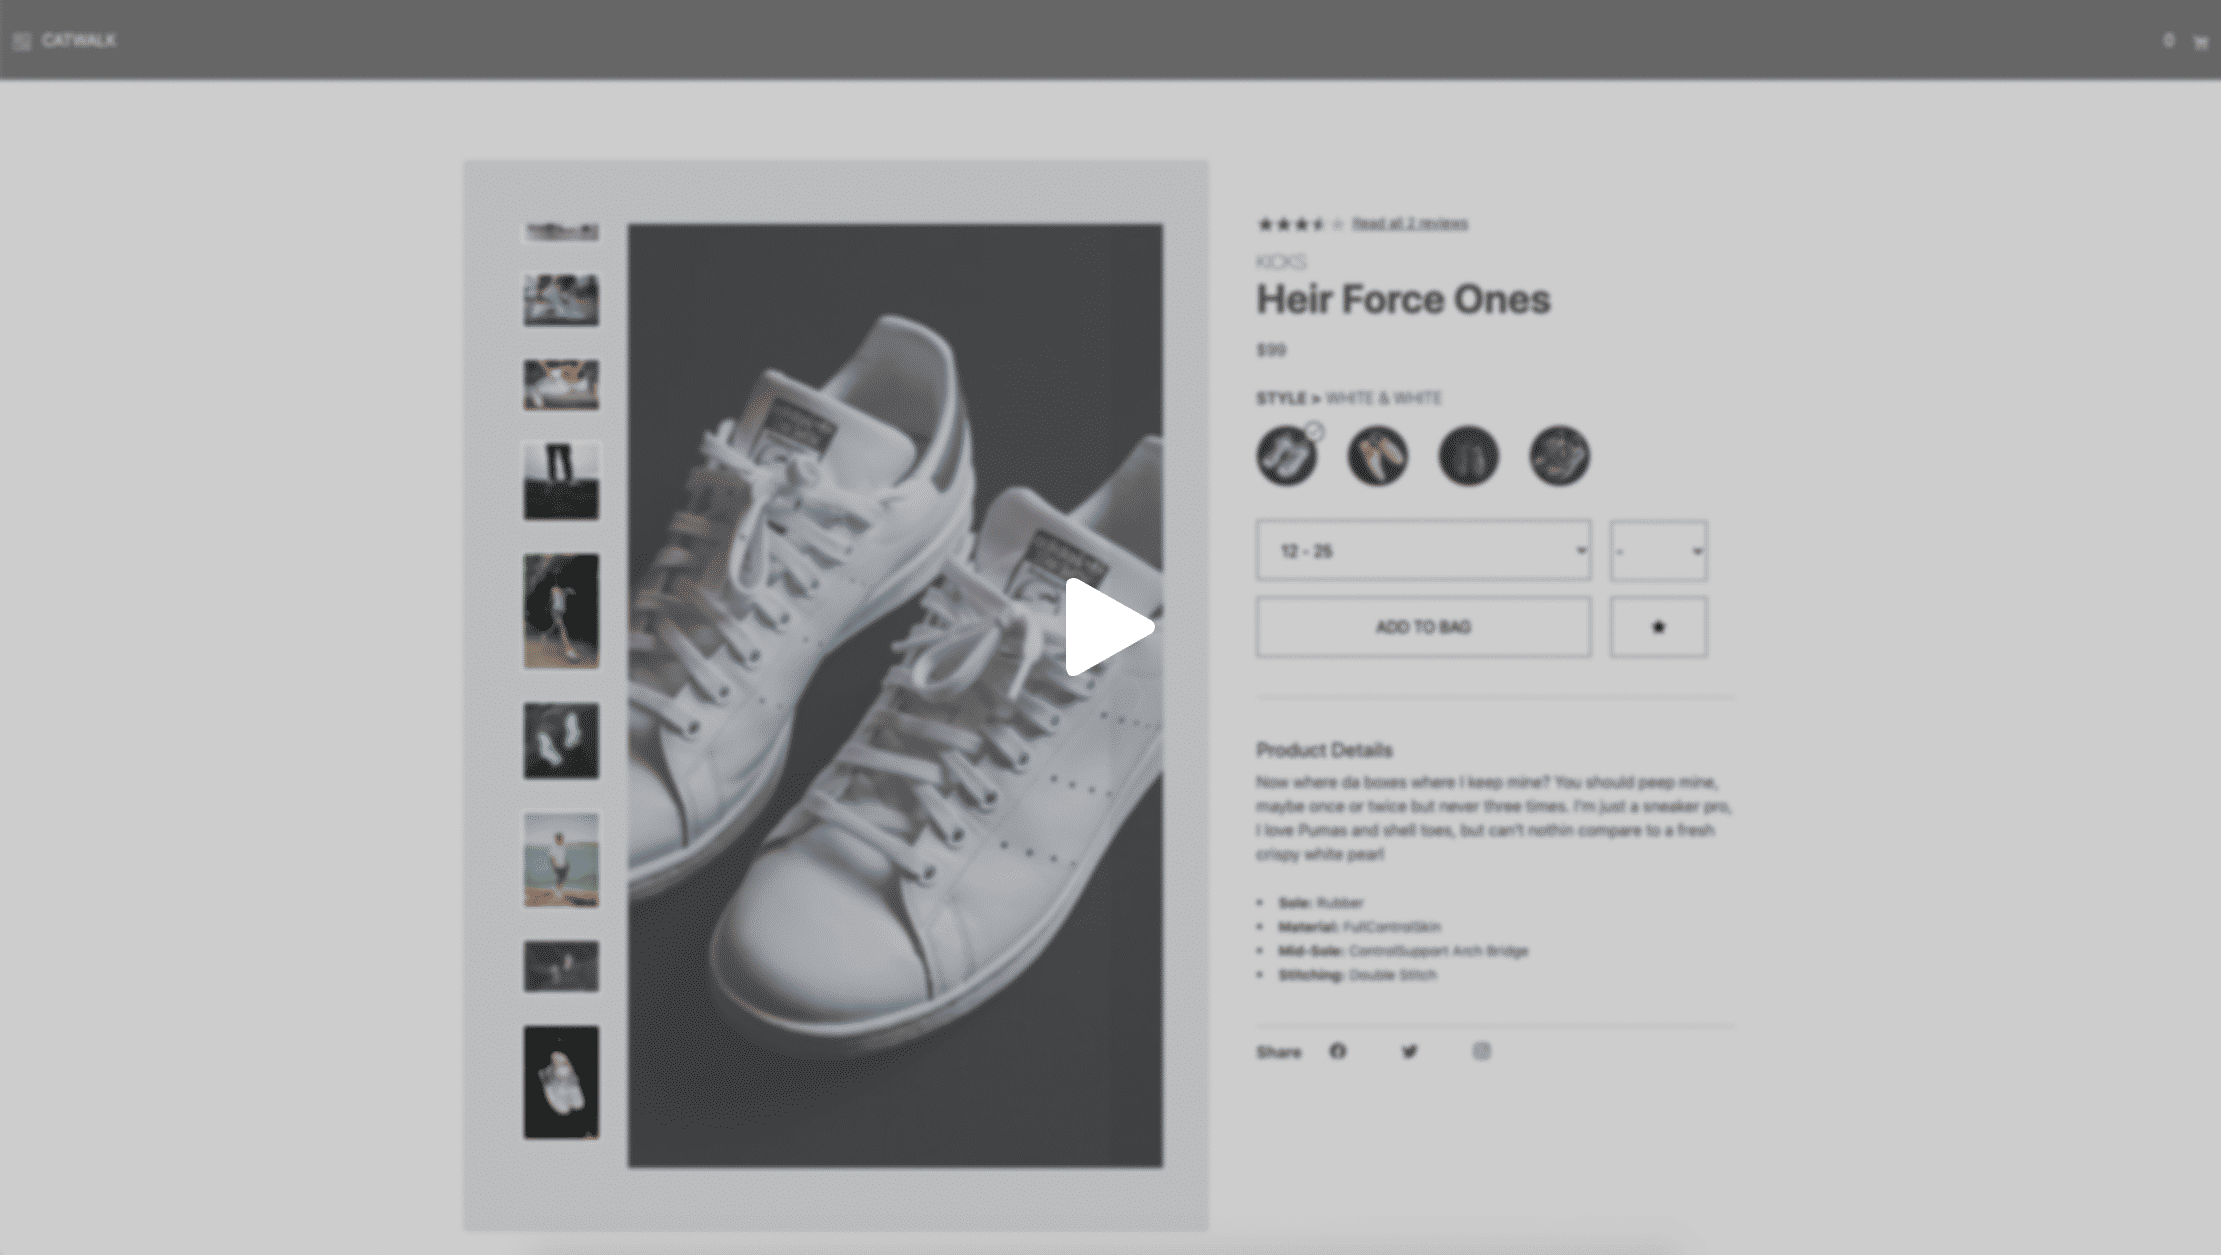The width and height of the screenshot is (2221, 1255).
Task: Open the hamburger menu beside CATWALK
Action: [x=22, y=41]
